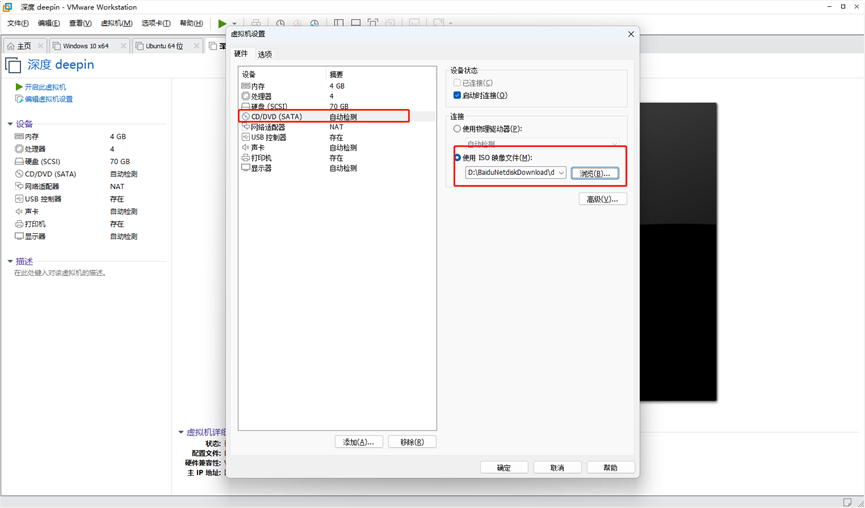Select 打印机 in main window device list
865x508 pixels.
(77, 224)
